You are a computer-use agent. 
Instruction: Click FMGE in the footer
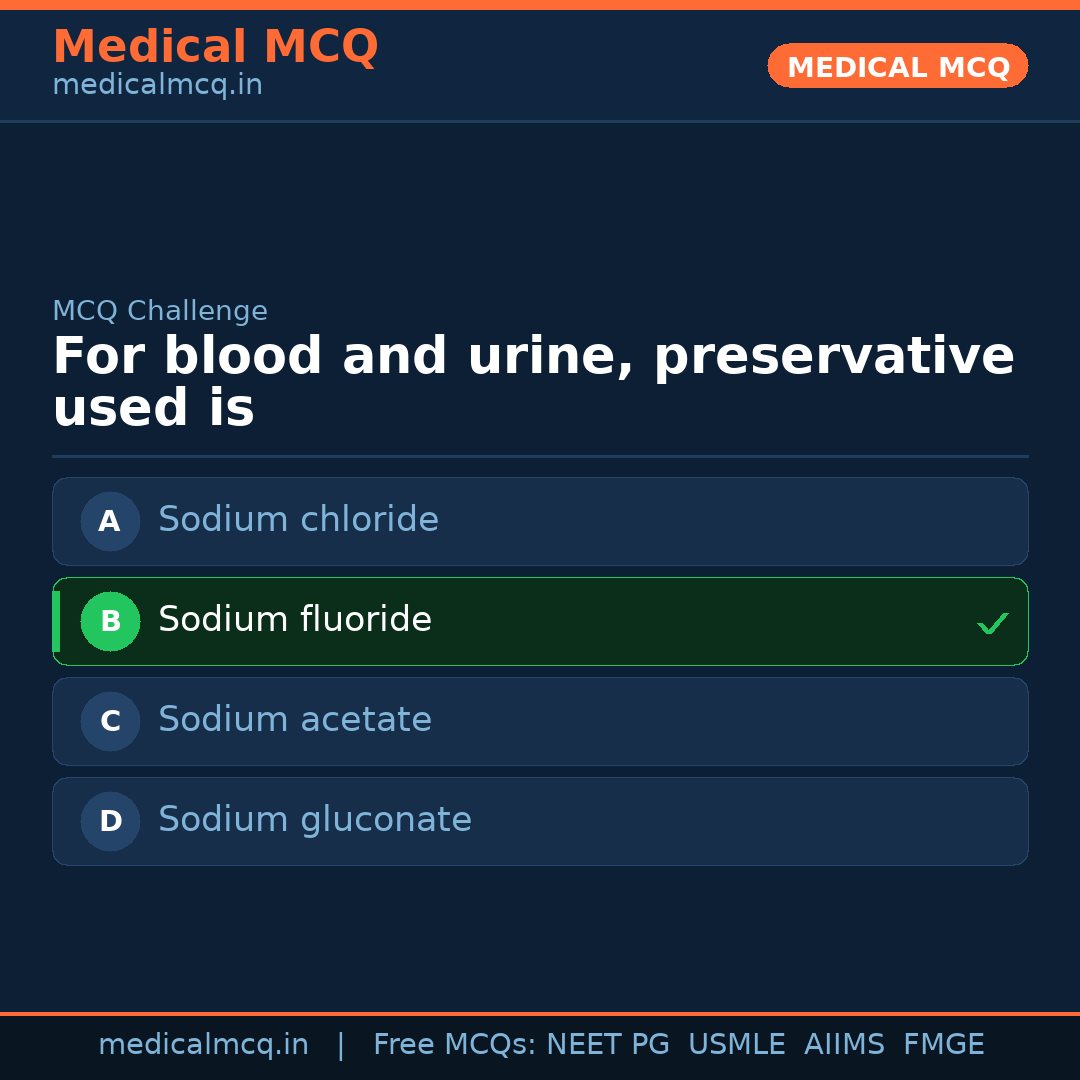click(943, 1045)
